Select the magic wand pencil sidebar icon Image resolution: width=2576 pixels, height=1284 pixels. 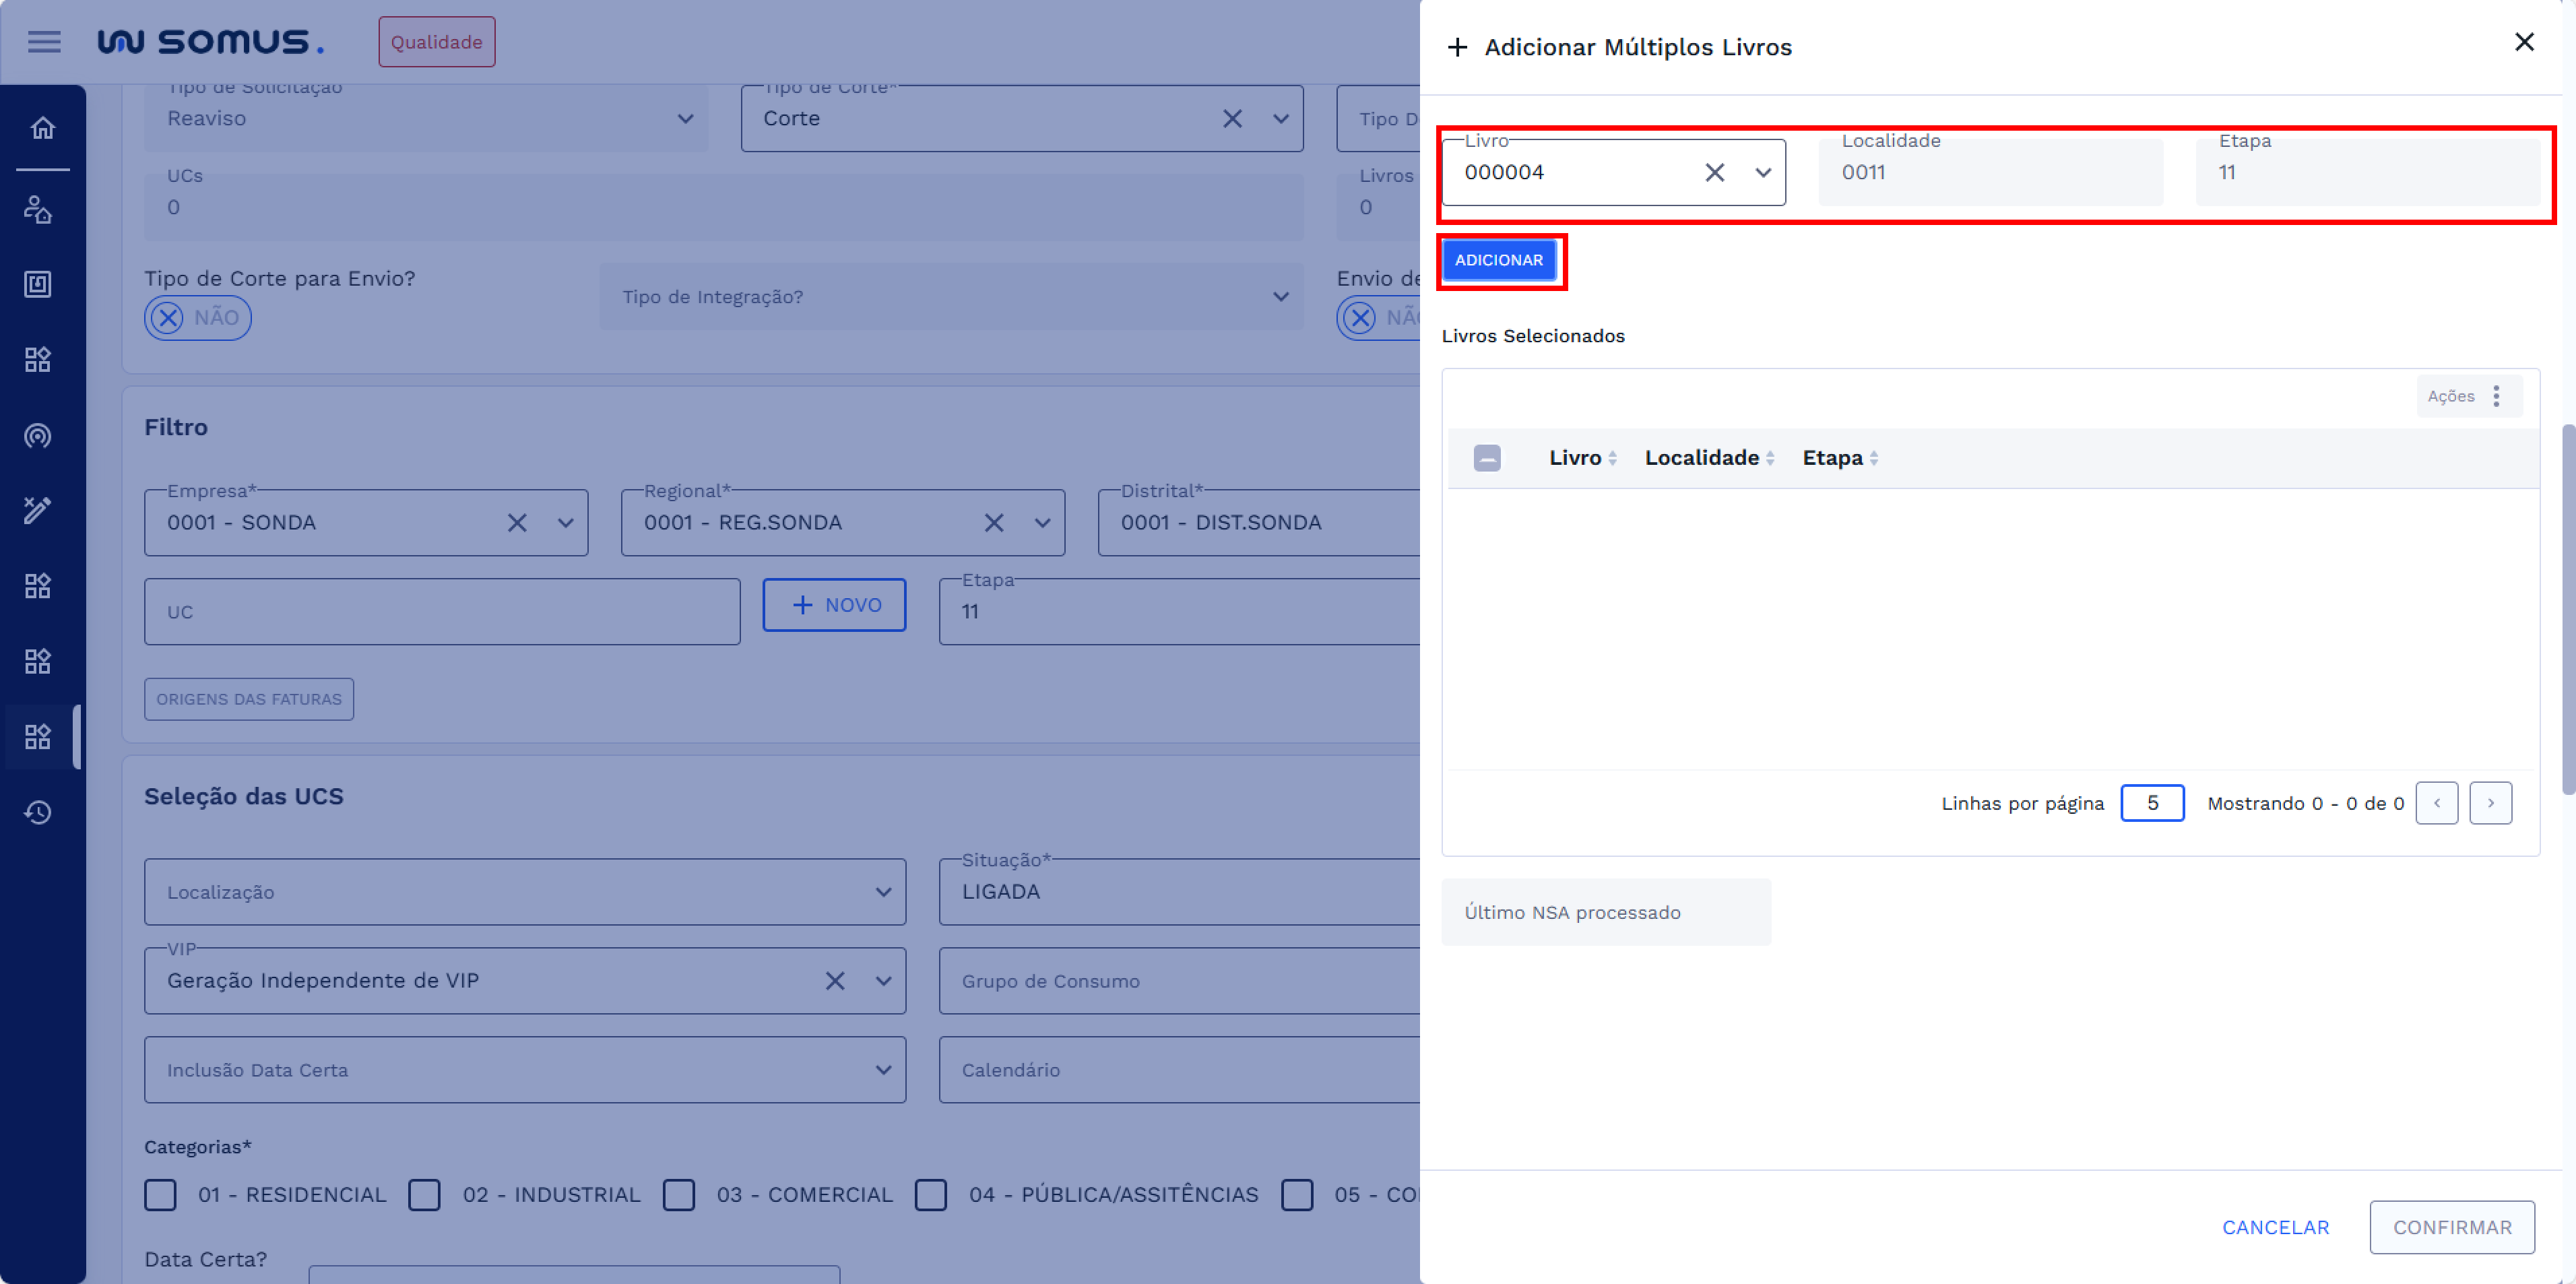[x=38, y=510]
